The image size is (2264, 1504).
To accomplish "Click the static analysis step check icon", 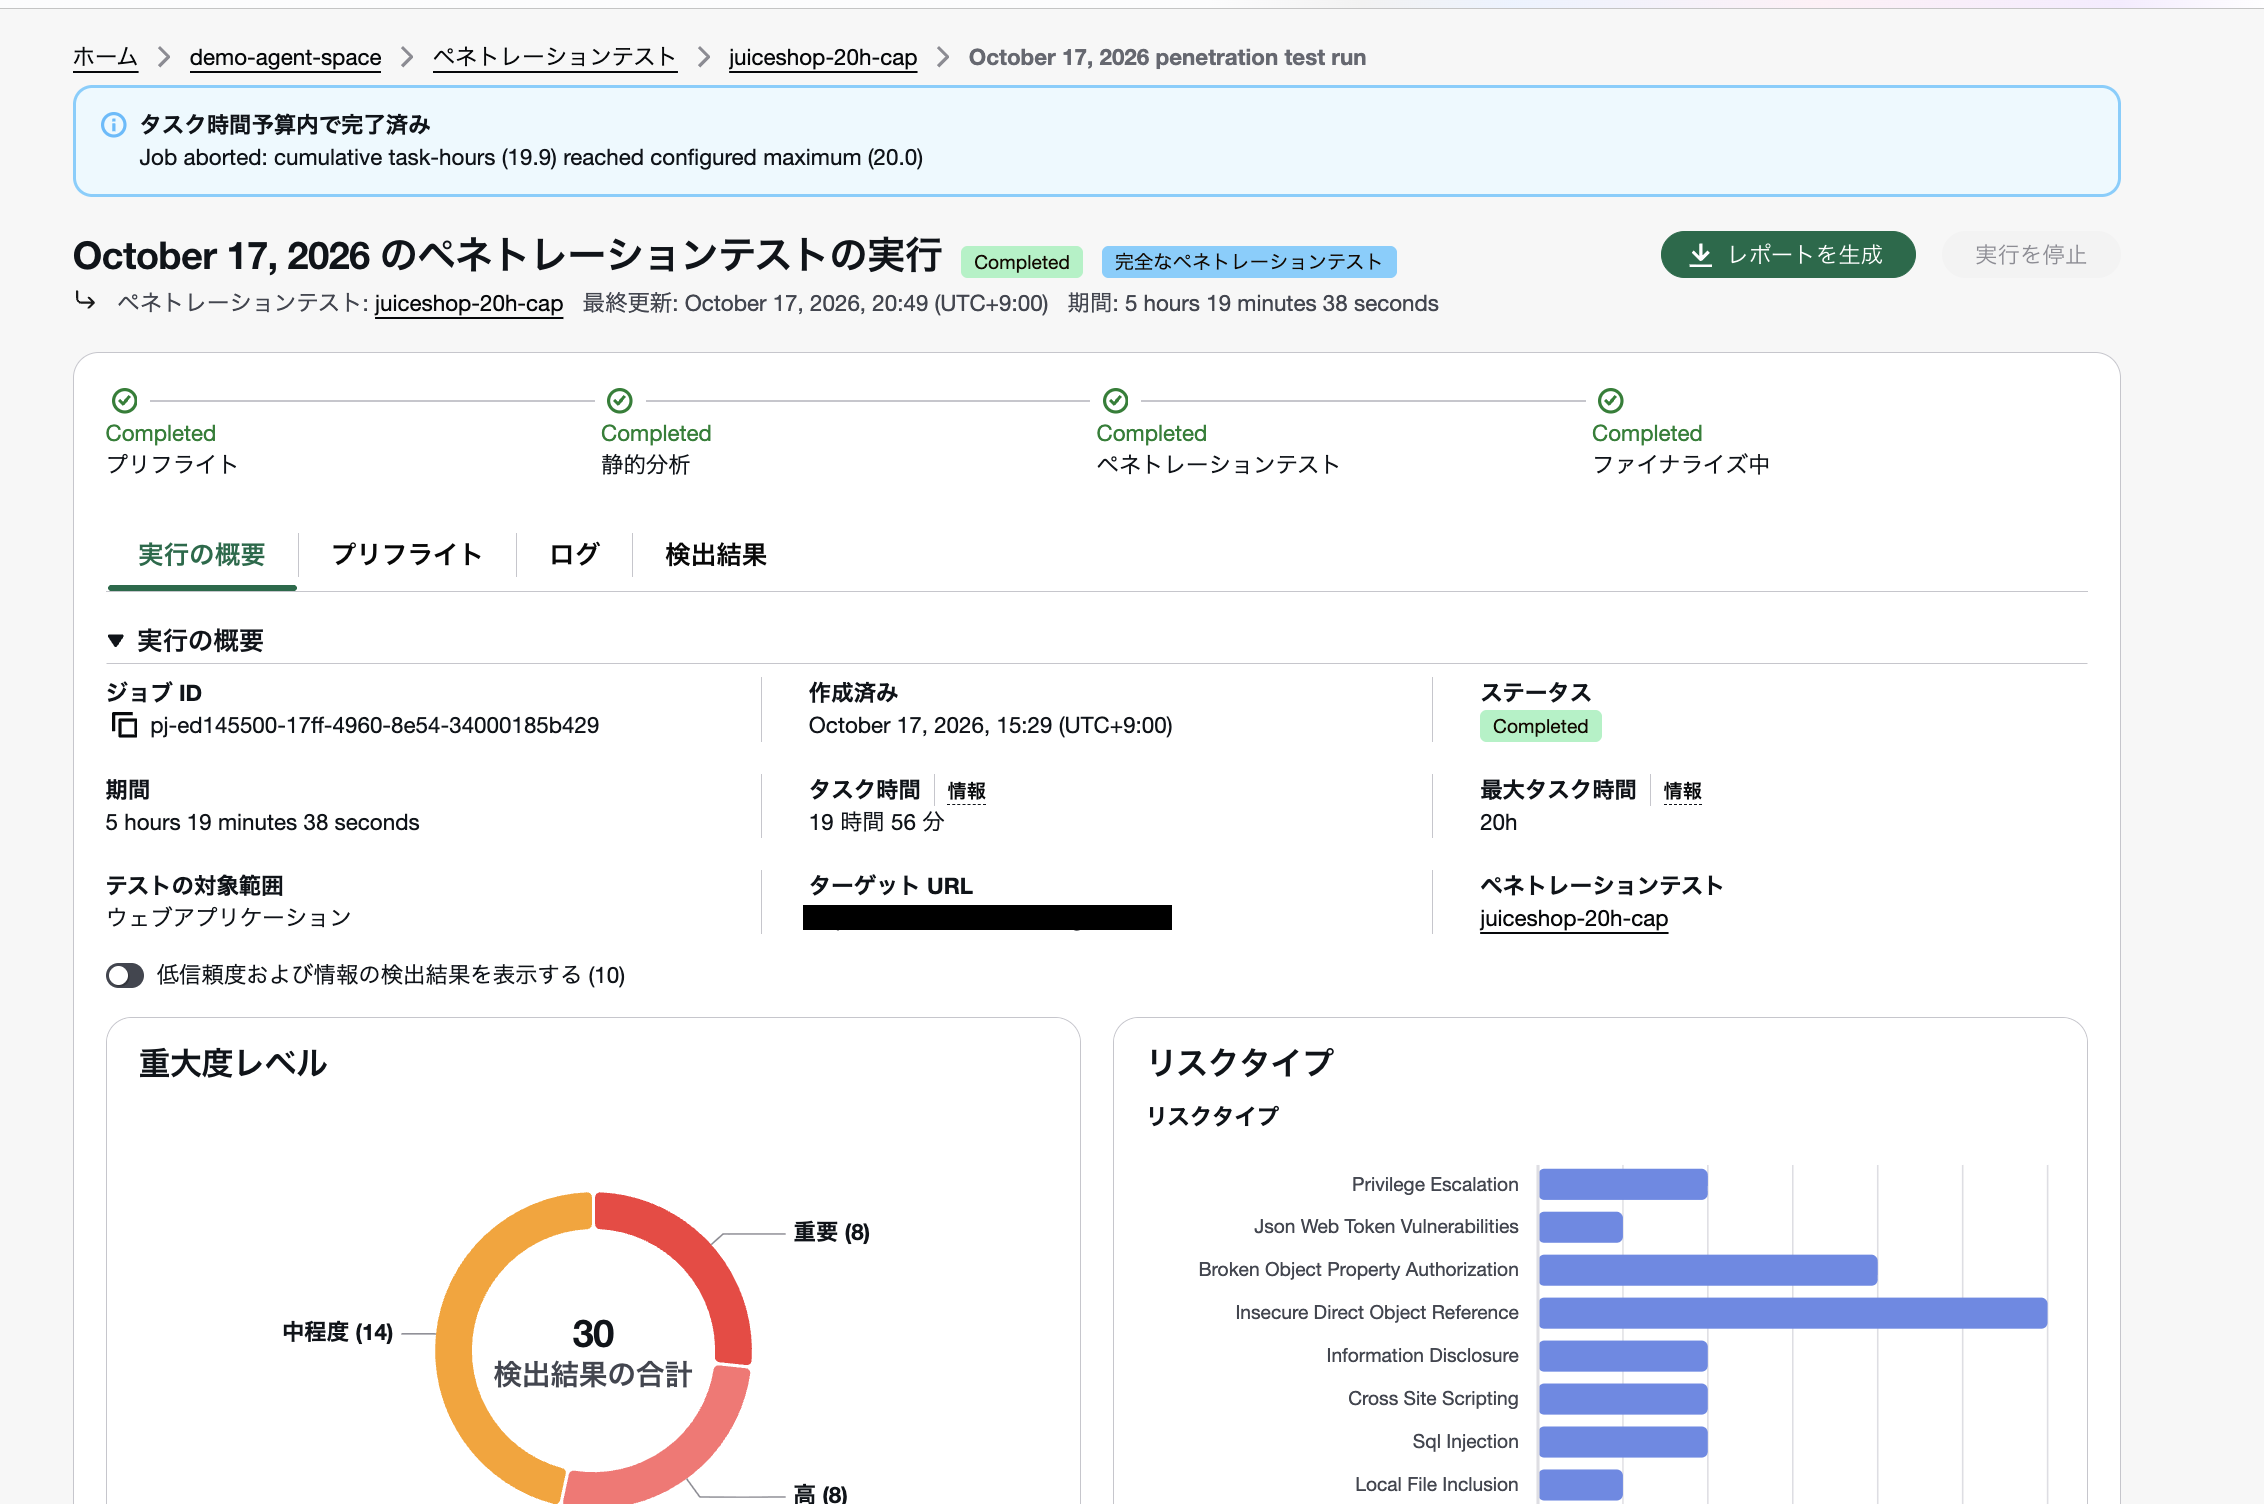I will pyautogui.click(x=620, y=401).
